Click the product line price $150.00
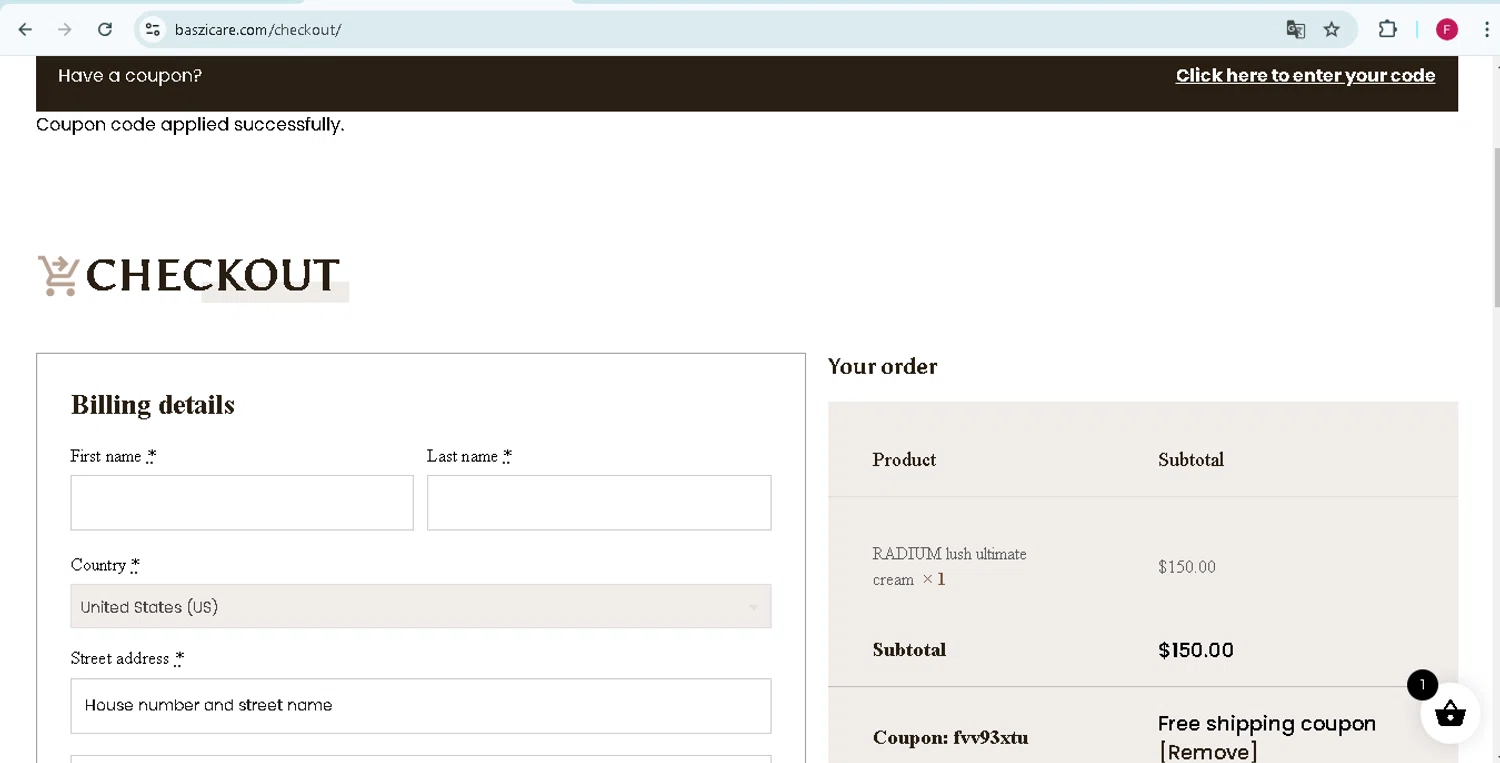 point(1187,567)
